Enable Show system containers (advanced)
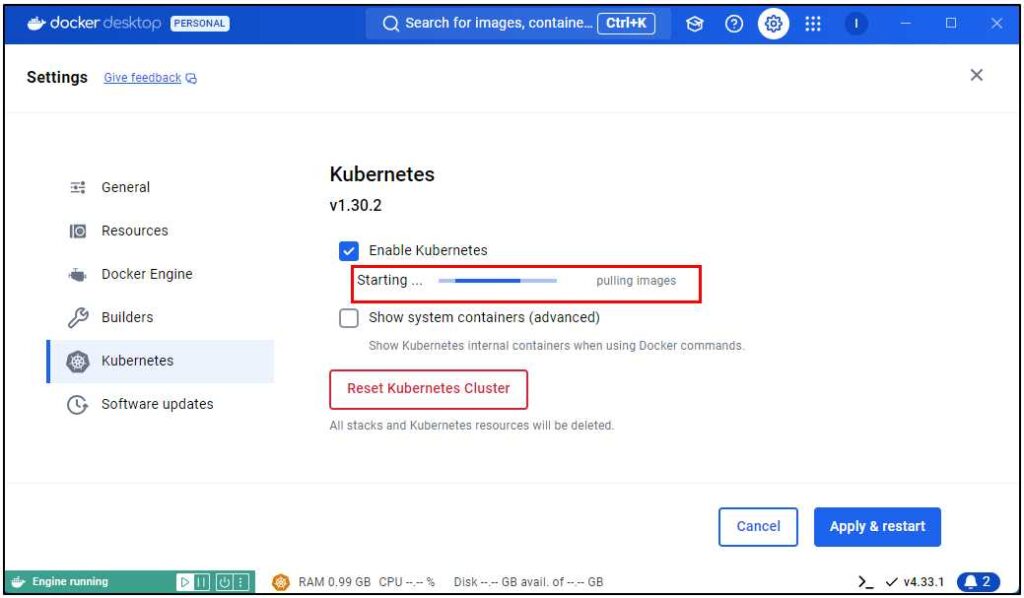Viewport: 1024px width, 598px height. (x=349, y=318)
